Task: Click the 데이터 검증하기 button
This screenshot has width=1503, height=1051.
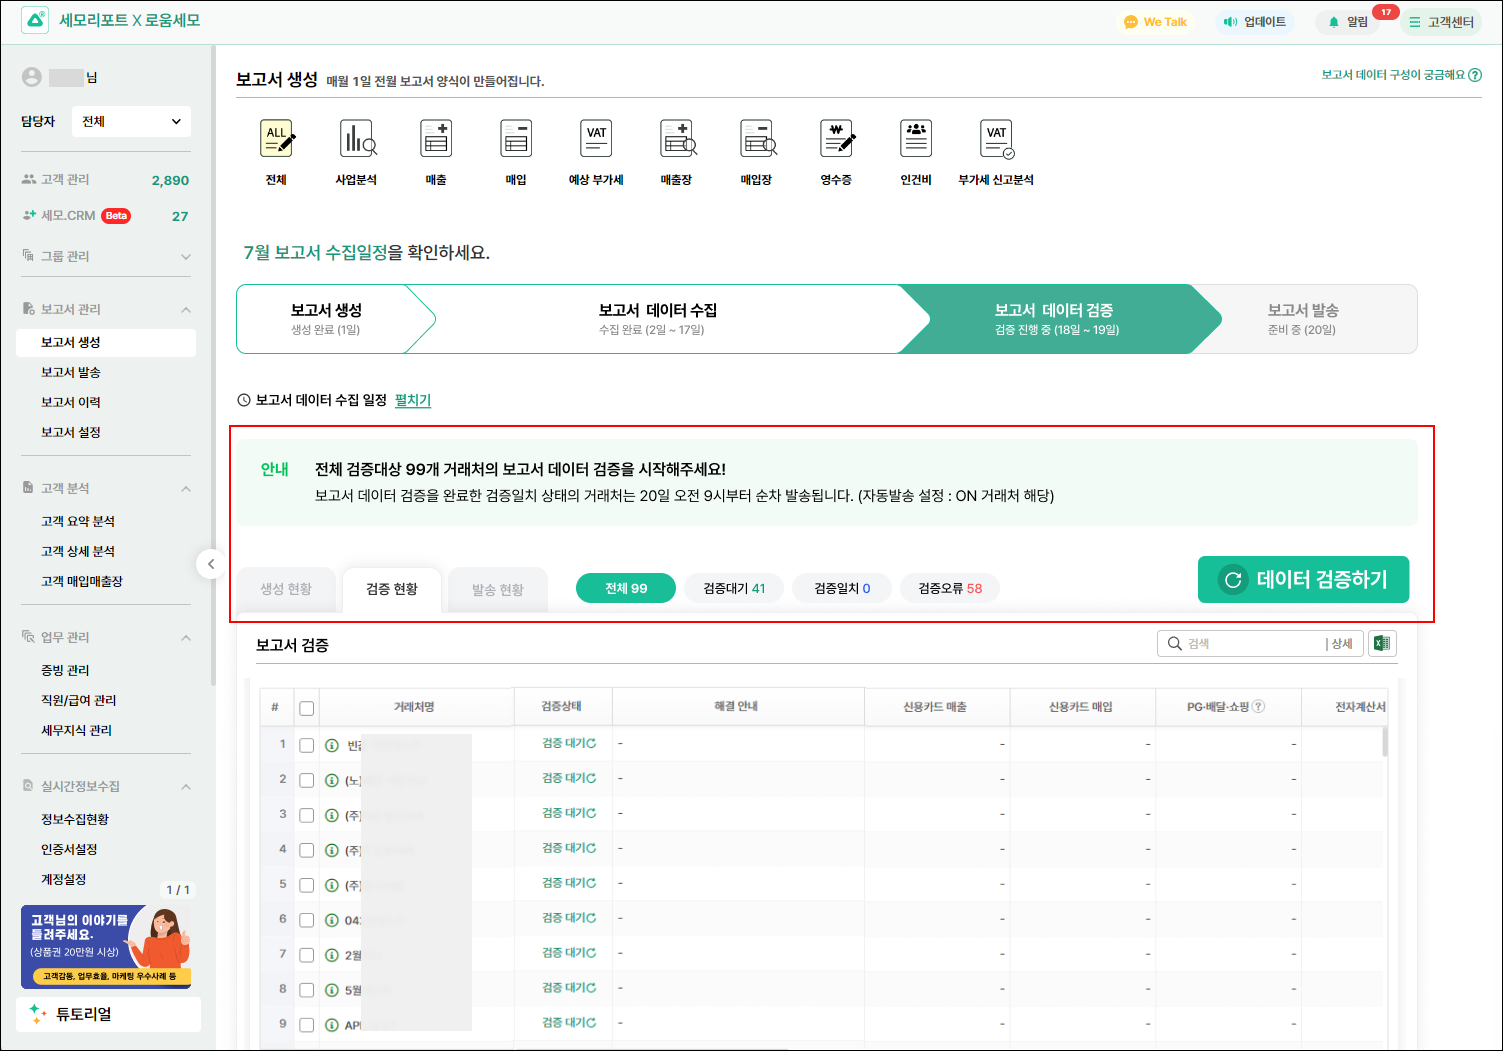Action: tap(1303, 580)
